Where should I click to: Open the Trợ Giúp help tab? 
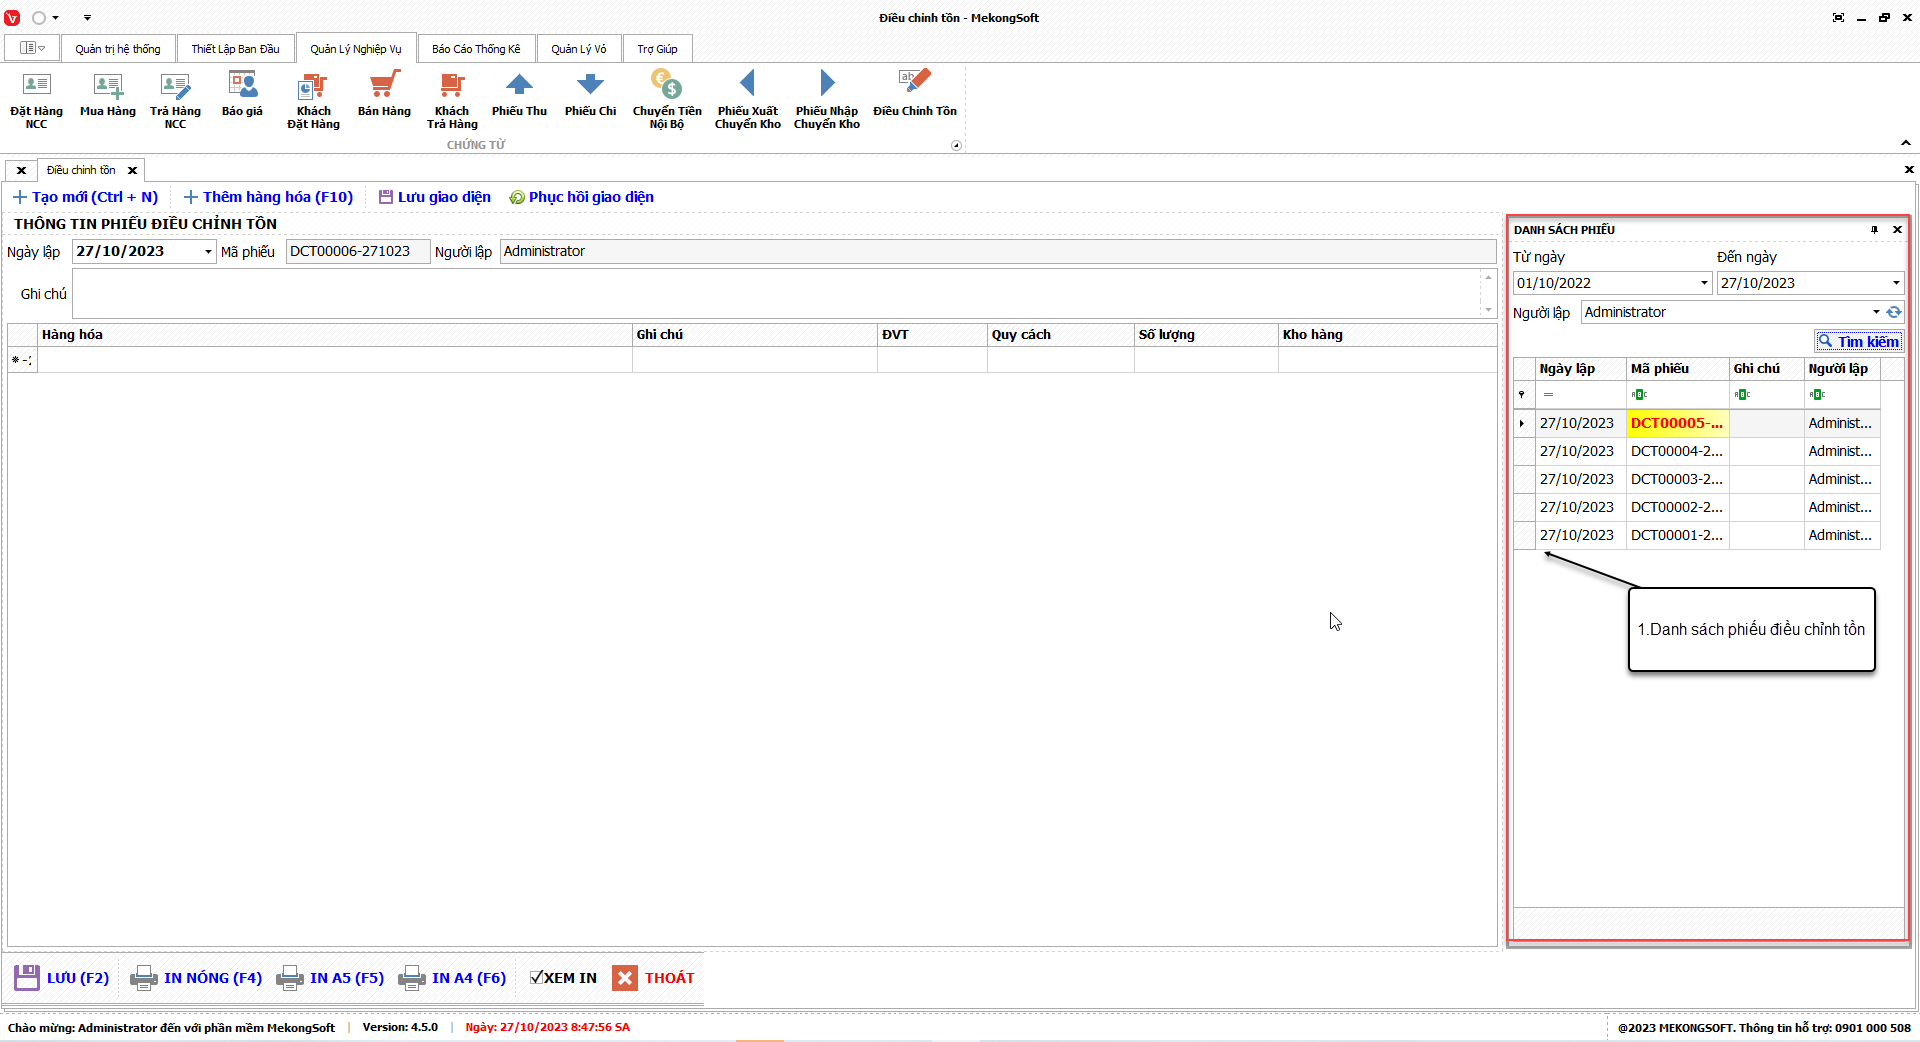[657, 49]
